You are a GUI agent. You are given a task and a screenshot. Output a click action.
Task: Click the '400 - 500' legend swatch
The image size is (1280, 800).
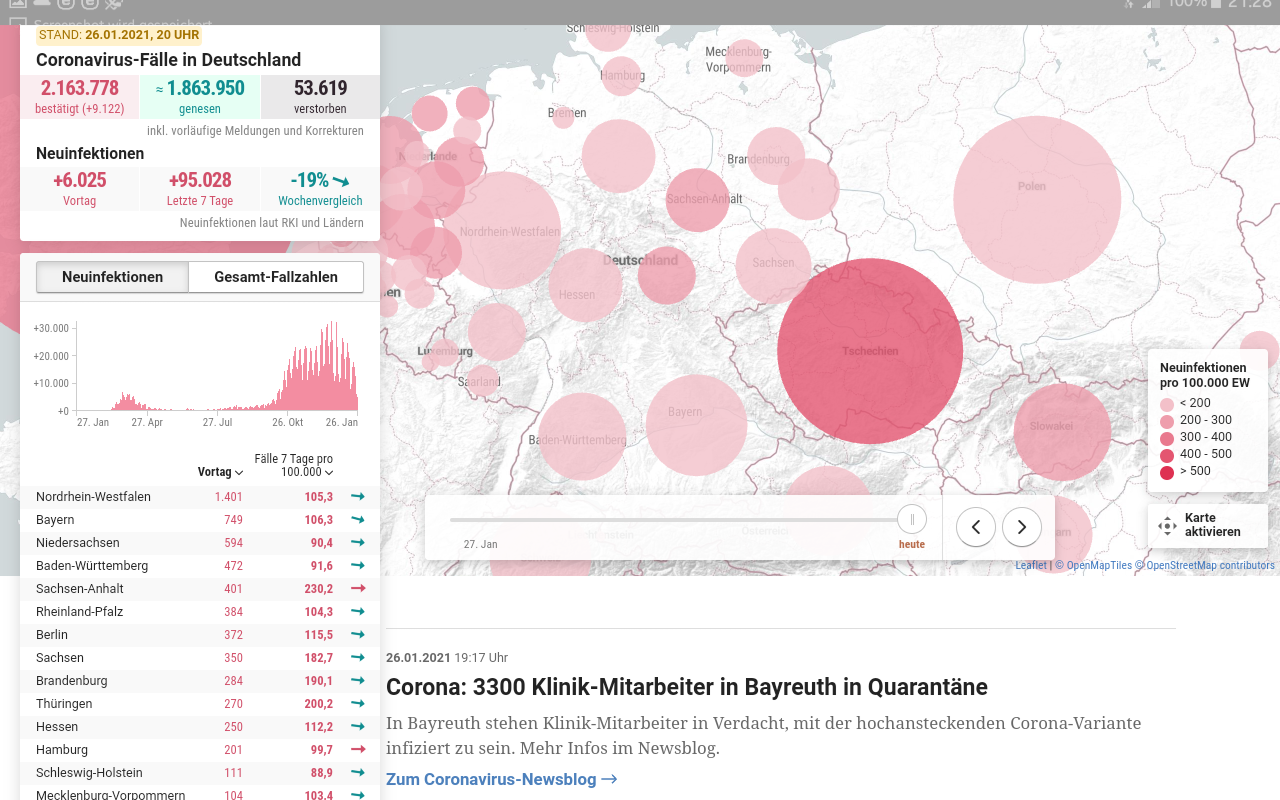pyautogui.click(x=1167, y=455)
